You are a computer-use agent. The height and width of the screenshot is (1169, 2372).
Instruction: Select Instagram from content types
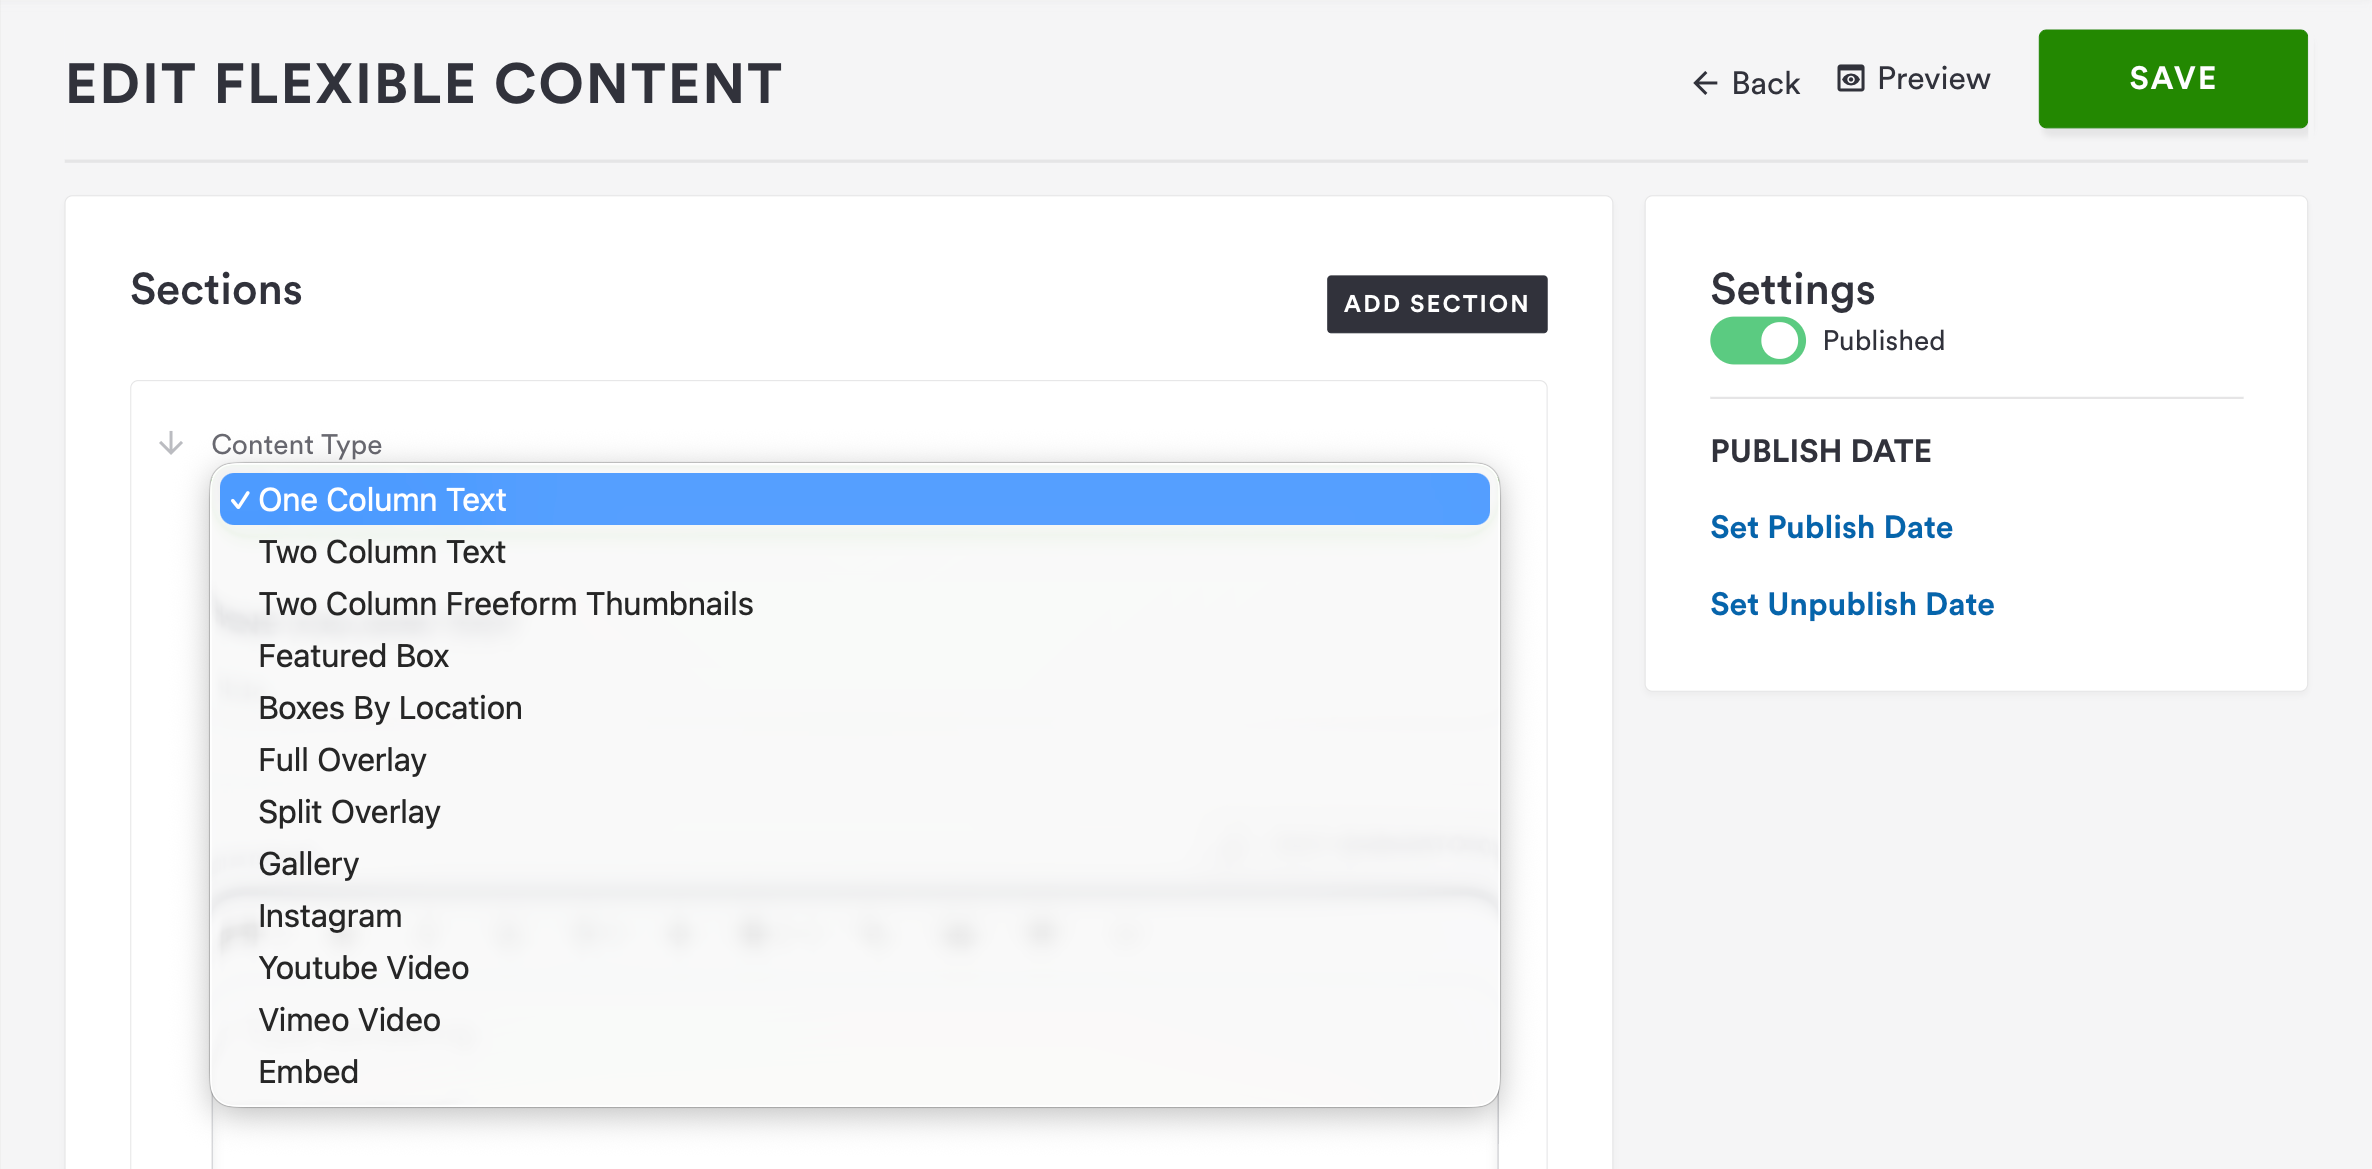(330, 916)
